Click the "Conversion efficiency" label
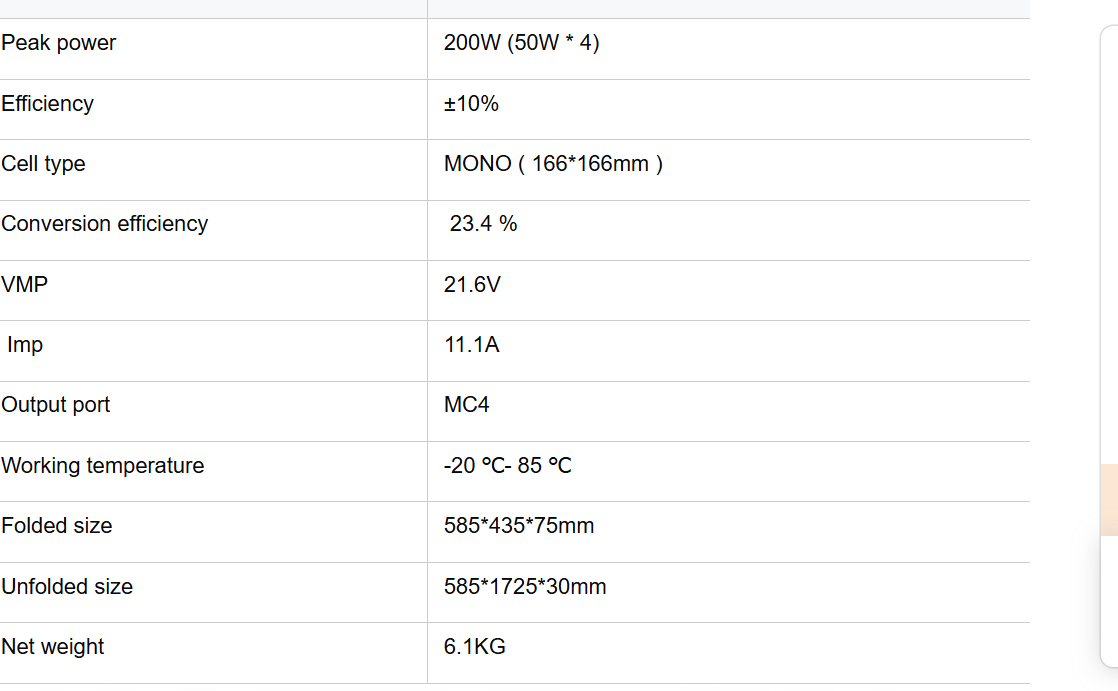Image resolution: width=1118 pixels, height=691 pixels. pyautogui.click(x=105, y=224)
